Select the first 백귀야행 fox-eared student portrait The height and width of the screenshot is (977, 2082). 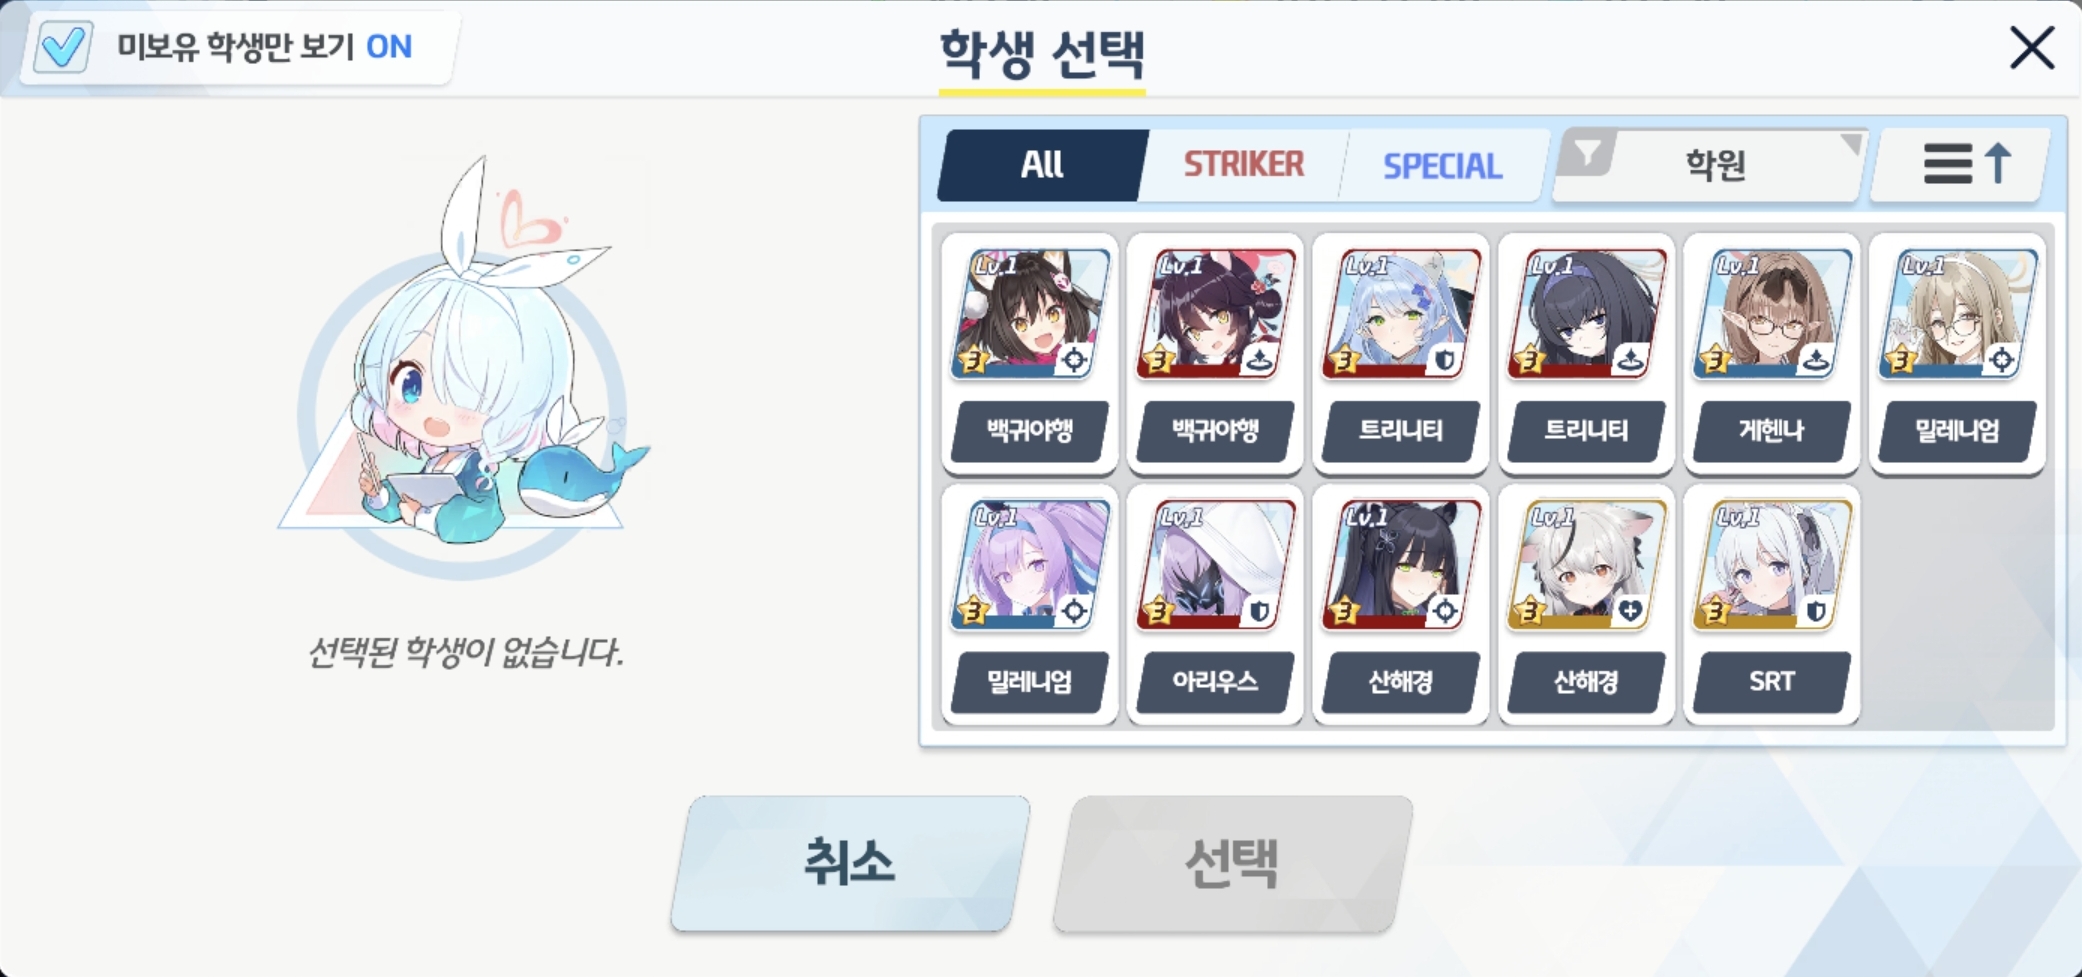coord(1030,354)
